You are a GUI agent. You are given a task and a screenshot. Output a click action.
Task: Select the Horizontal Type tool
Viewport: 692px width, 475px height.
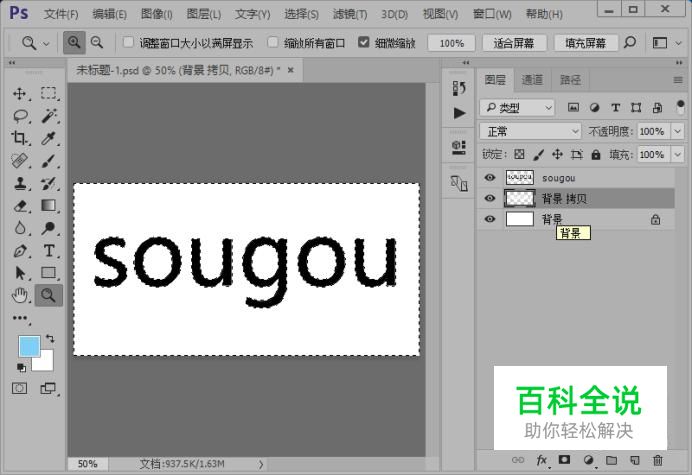click(x=48, y=250)
